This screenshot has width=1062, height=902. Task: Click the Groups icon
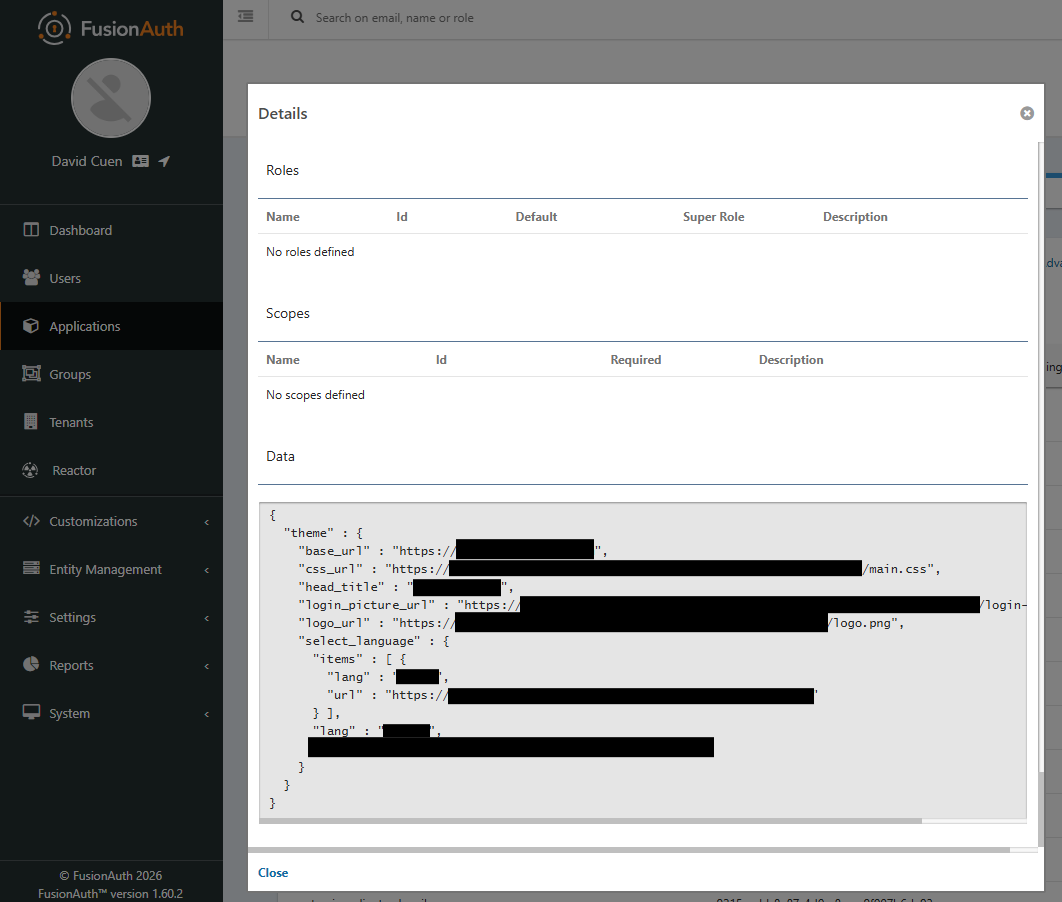pyautogui.click(x=31, y=374)
